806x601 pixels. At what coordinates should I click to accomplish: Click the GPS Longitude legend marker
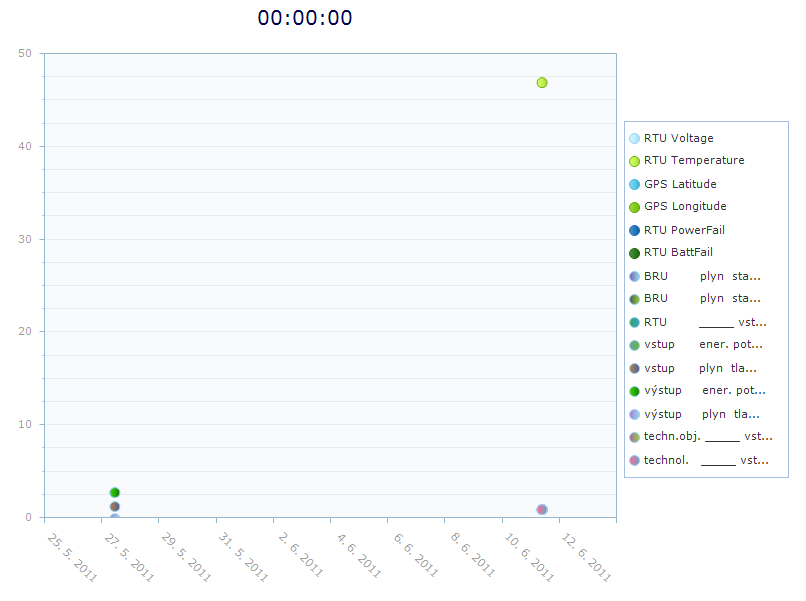click(x=634, y=207)
